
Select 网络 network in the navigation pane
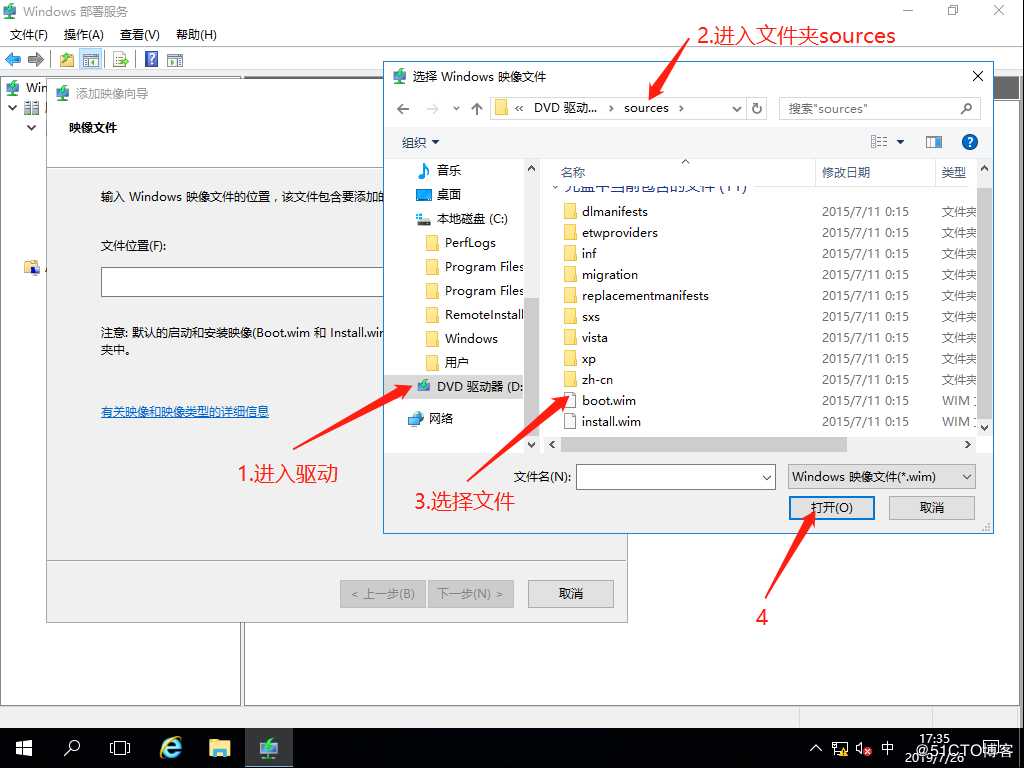tap(430, 419)
